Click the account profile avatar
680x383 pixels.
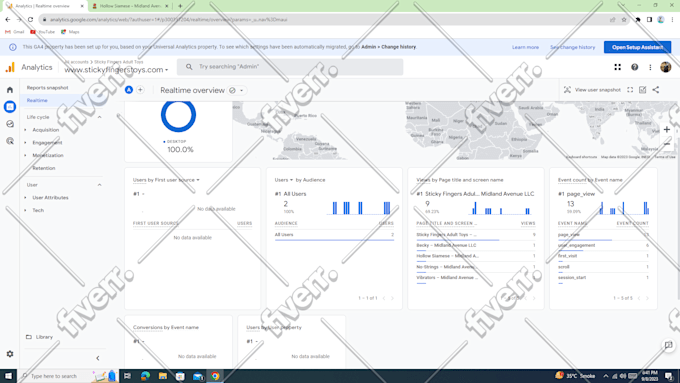click(x=666, y=67)
